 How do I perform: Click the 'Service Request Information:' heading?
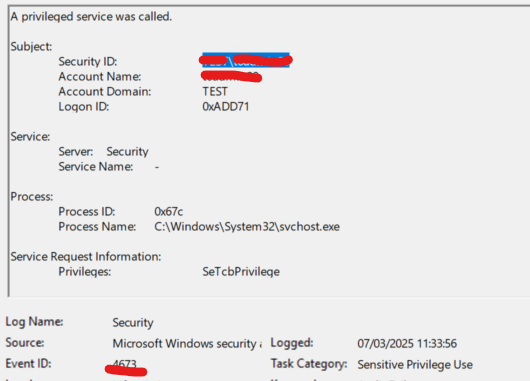pos(86,257)
